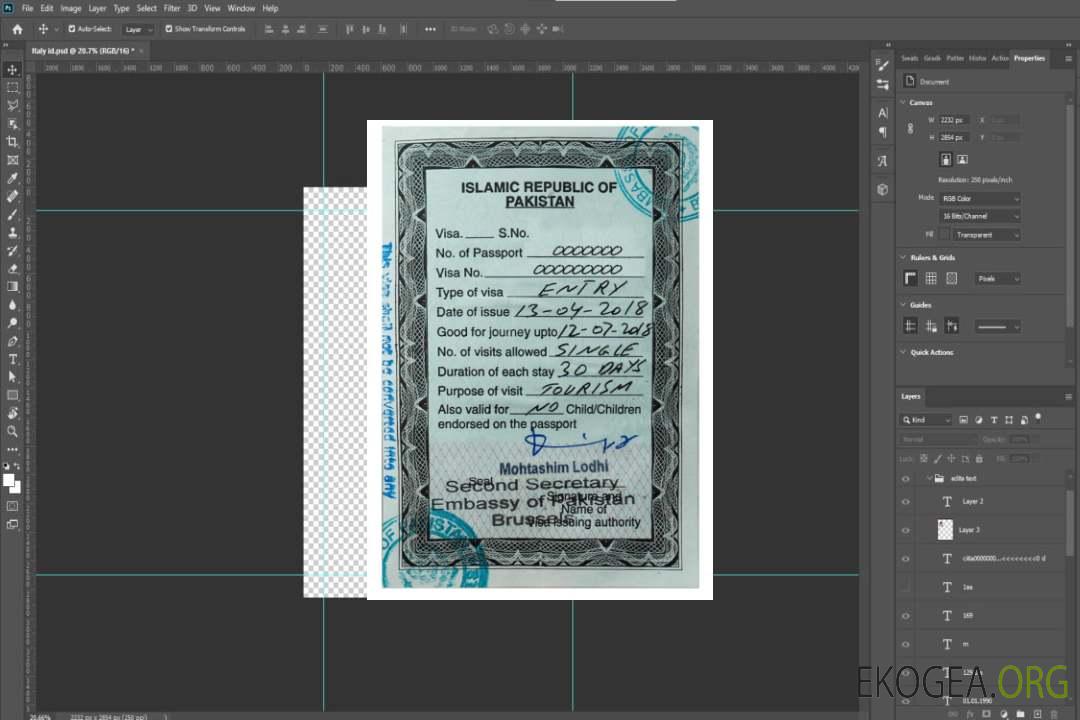
Task: Set canvas to landscape orientation
Action: tap(962, 159)
